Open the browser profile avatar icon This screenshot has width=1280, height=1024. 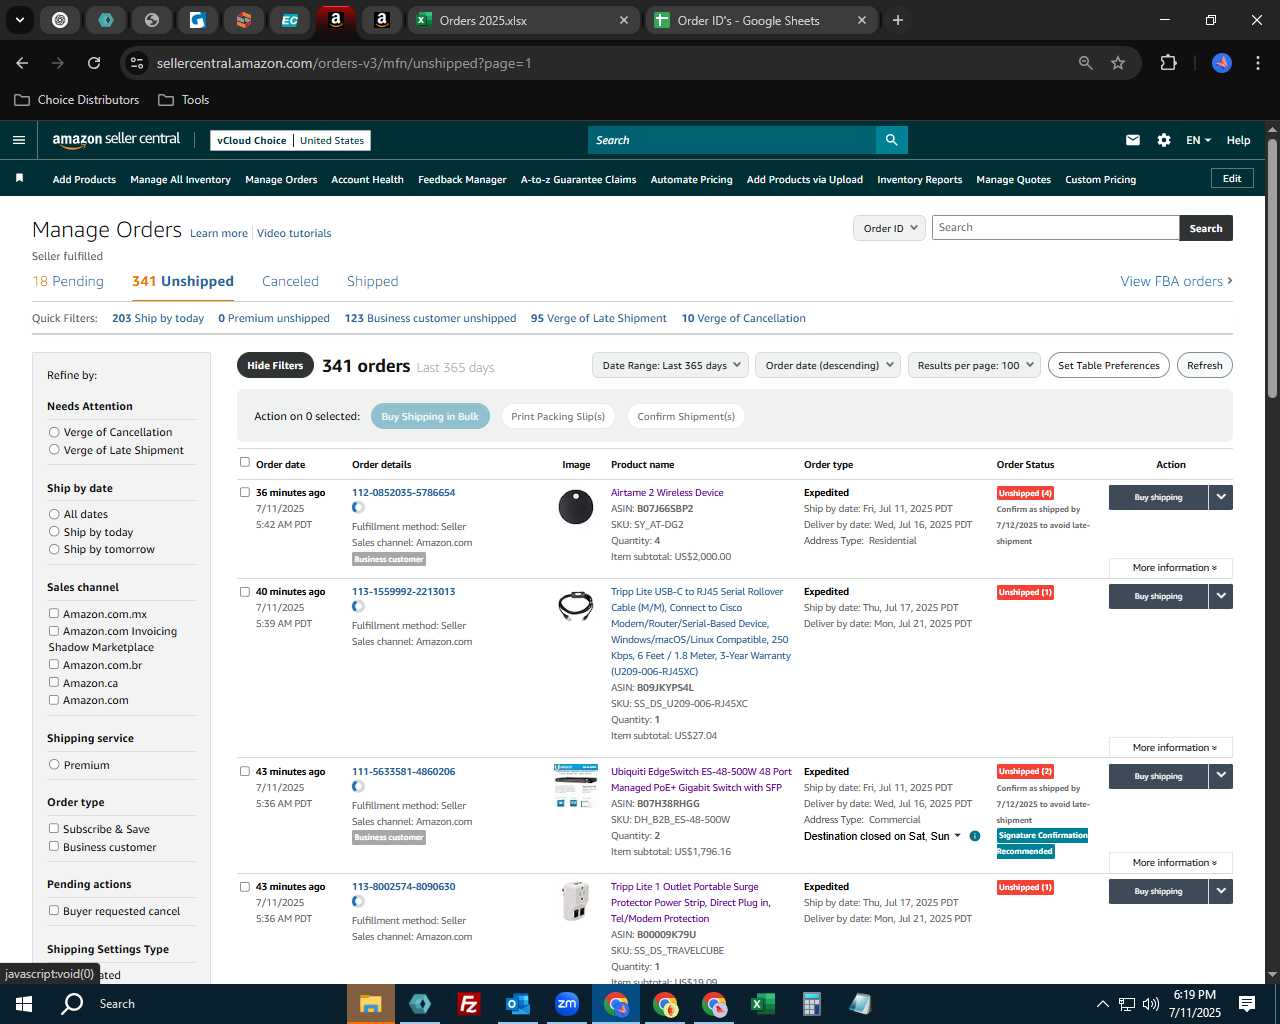coord(1222,63)
